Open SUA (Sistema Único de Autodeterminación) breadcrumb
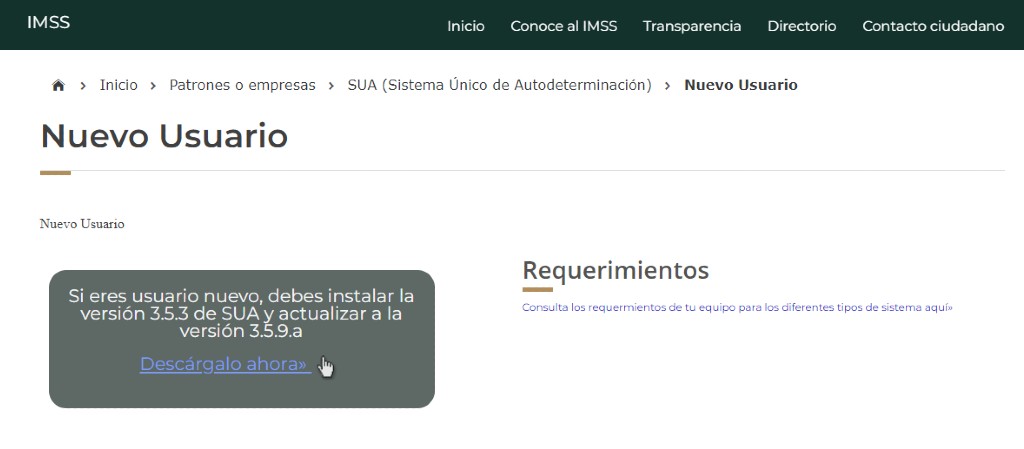 click(x=499, y=86)
